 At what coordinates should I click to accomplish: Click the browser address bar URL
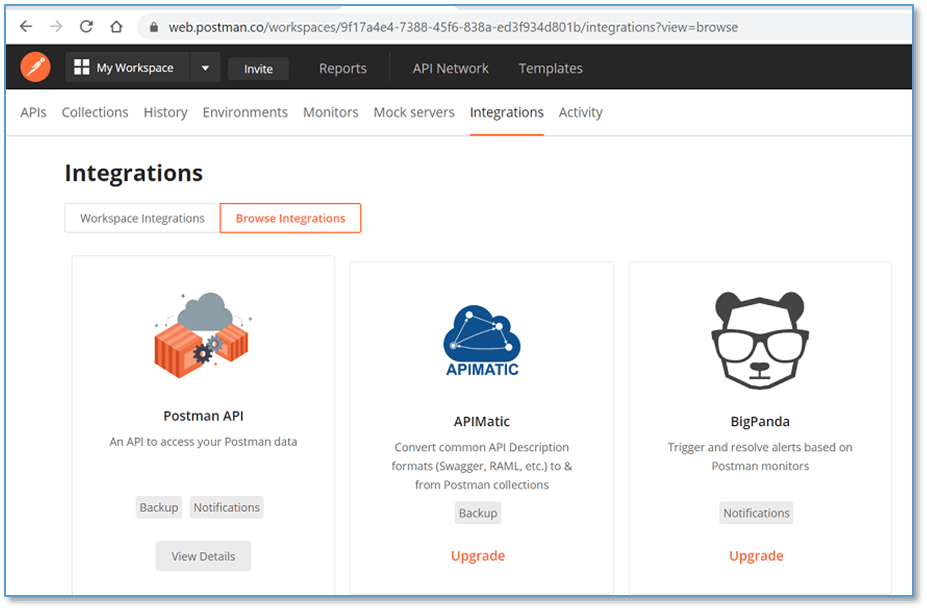pos(453,27)
